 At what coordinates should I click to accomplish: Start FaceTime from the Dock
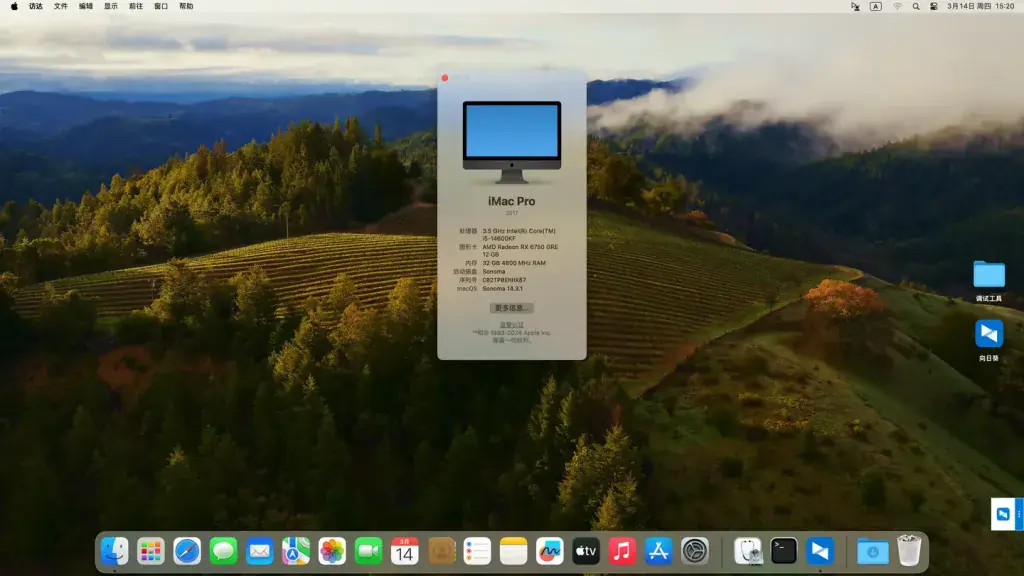pos(368,551)
